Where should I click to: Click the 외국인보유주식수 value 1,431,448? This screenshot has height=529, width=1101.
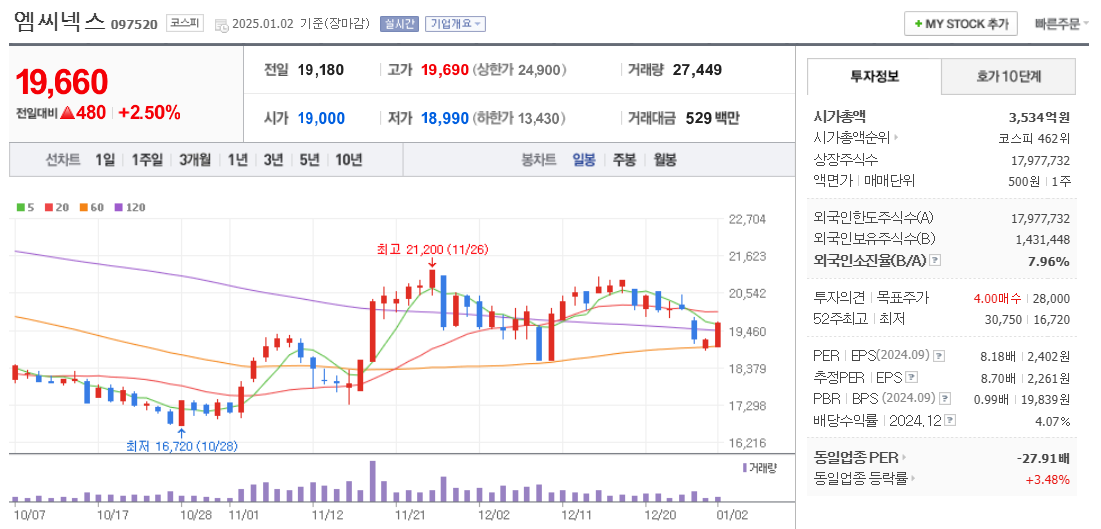(1043, 239)
